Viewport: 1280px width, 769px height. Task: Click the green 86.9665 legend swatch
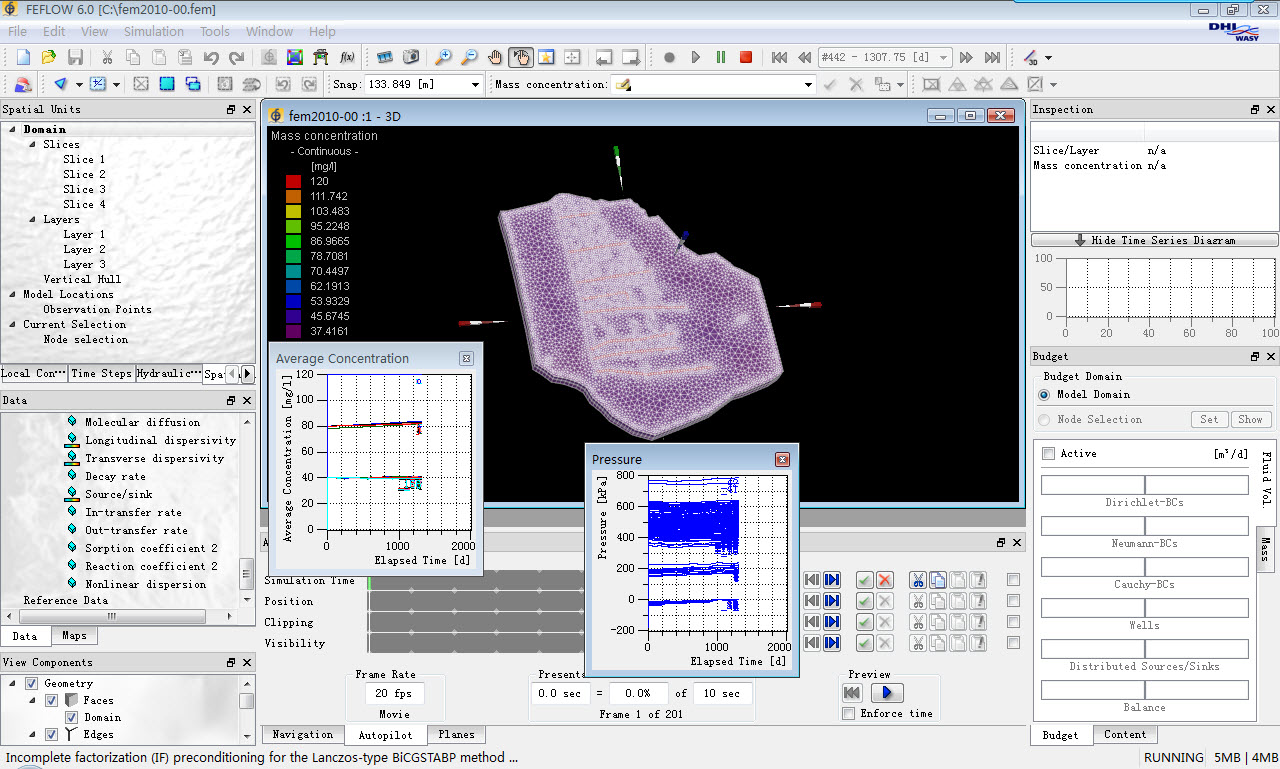point(294,241)
